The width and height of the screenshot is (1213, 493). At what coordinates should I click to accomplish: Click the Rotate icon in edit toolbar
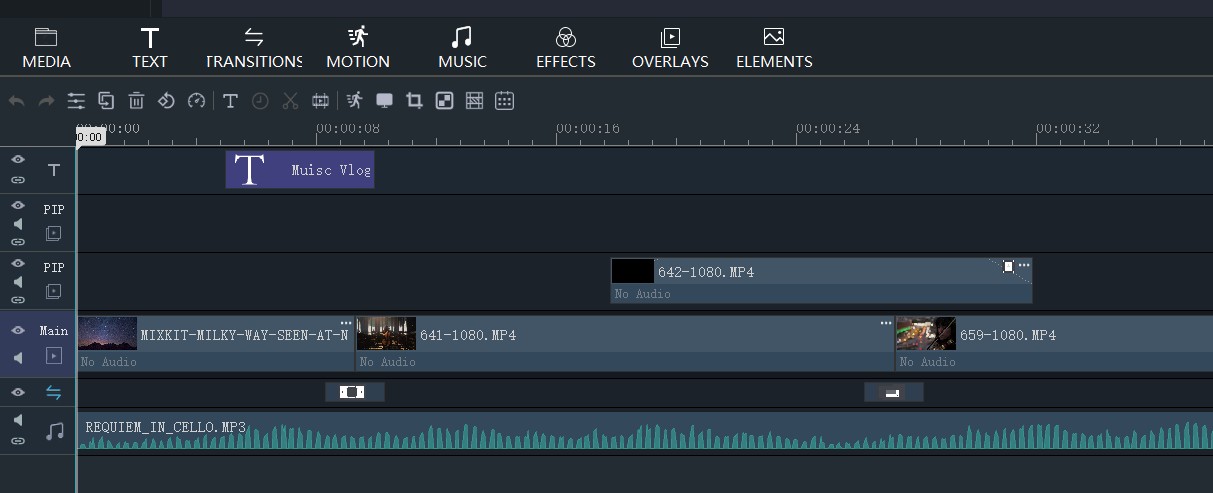point(166,101)
